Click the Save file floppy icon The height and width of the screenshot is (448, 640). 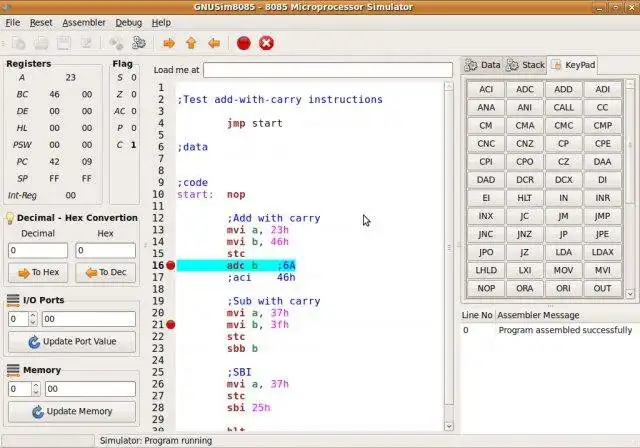click(x=63, y=43)
